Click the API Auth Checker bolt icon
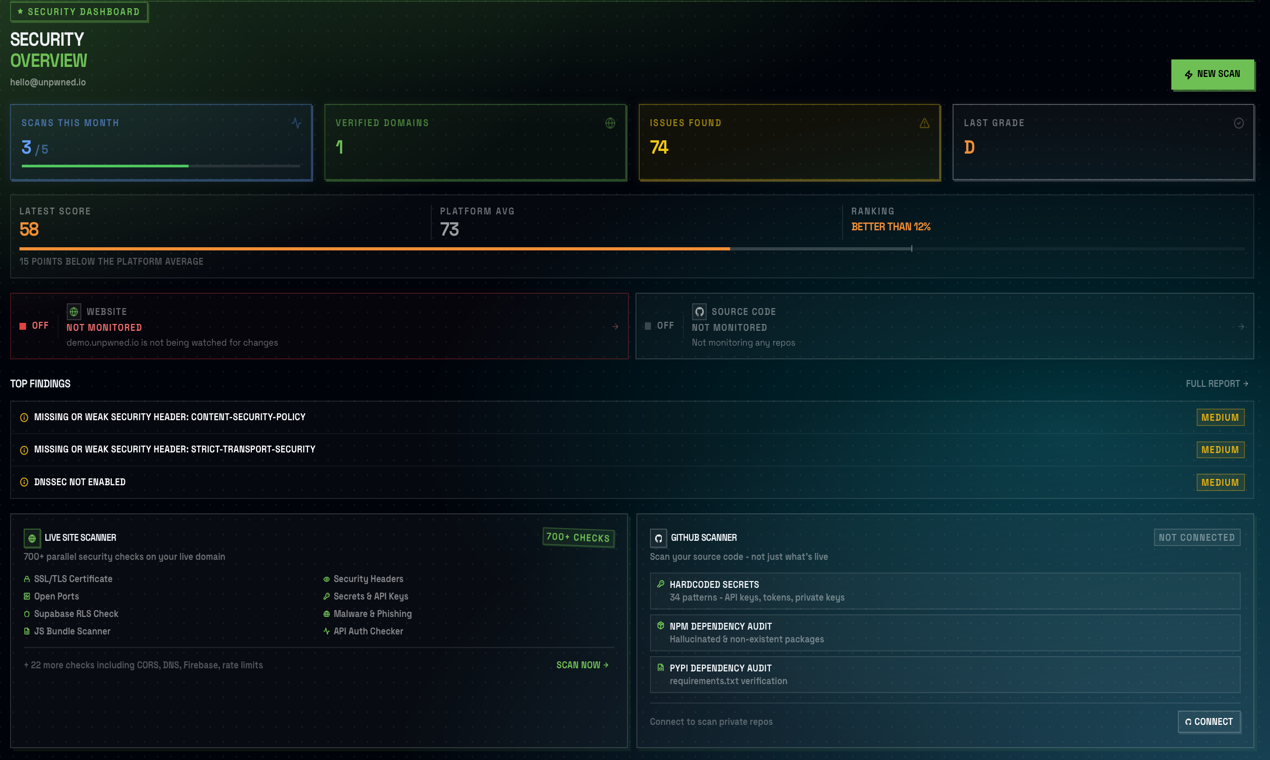1270x760 pixels. [x=326, y=631]
